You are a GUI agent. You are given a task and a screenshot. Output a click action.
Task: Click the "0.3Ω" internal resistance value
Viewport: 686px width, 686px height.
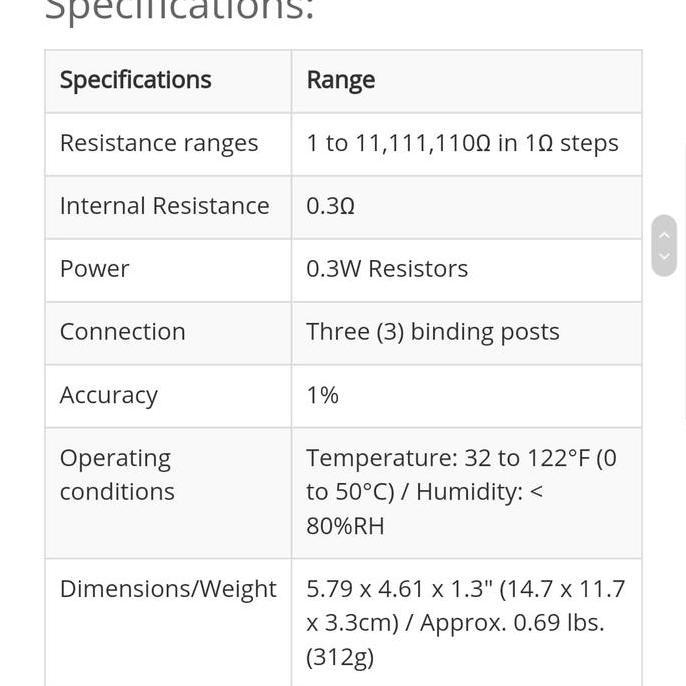point(330,206)
